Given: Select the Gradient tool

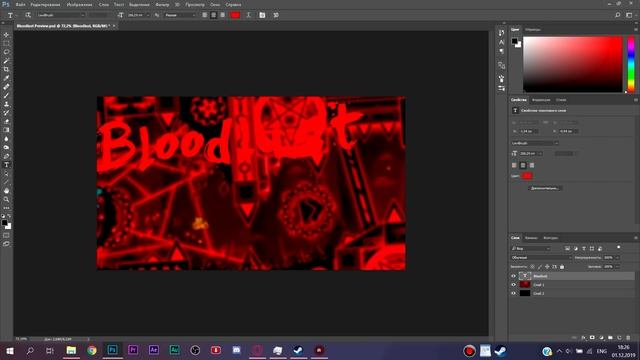Looking at the screenshot, I should coord(6,130).
